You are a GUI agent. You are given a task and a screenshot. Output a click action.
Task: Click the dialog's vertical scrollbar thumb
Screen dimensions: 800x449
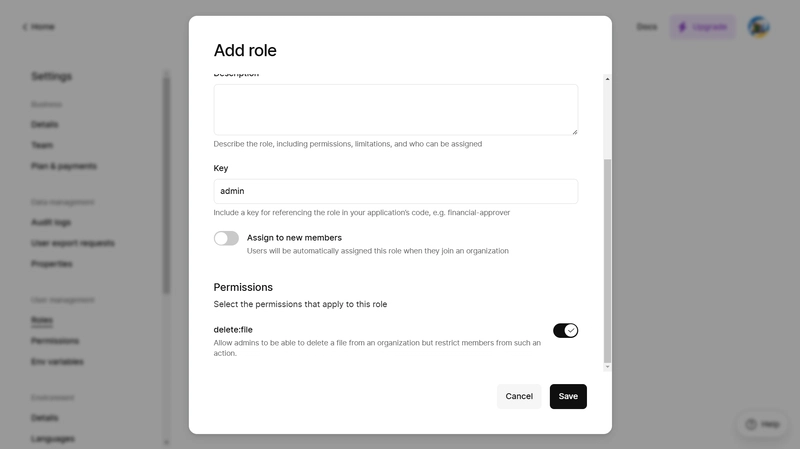click(607, 261)
